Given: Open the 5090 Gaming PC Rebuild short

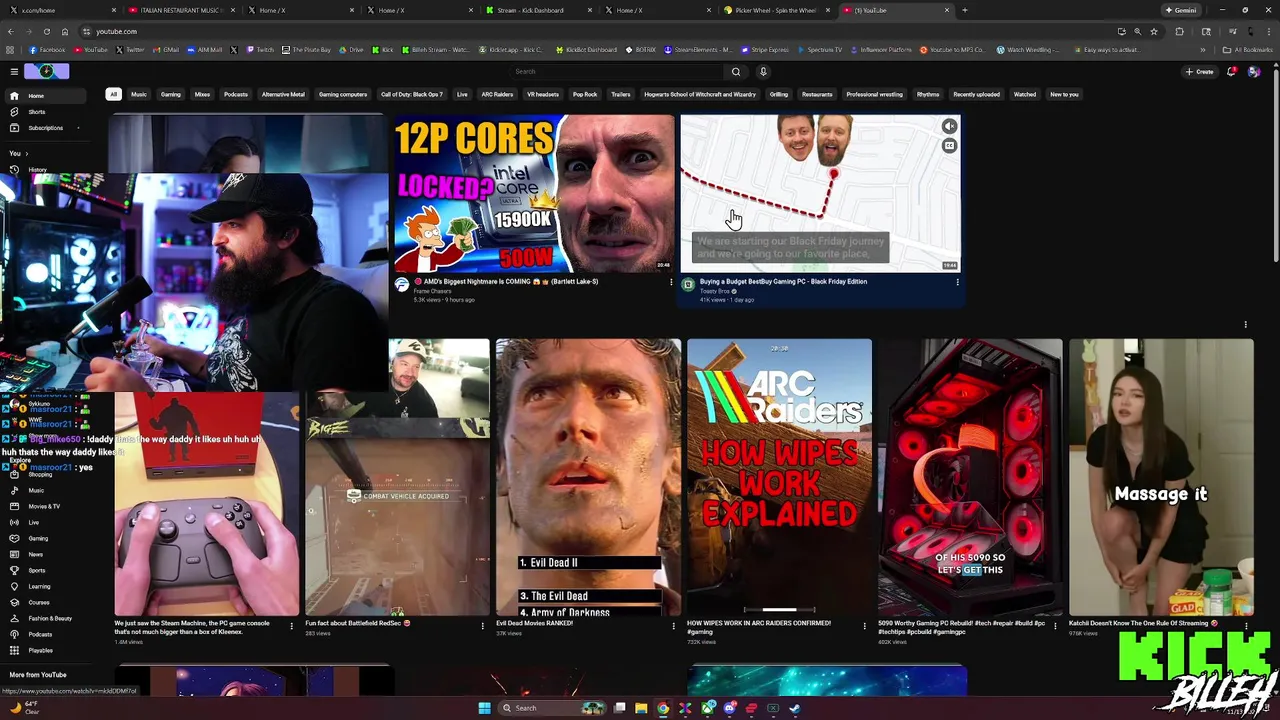Looking at the screenshot, I should click(970, 477).
